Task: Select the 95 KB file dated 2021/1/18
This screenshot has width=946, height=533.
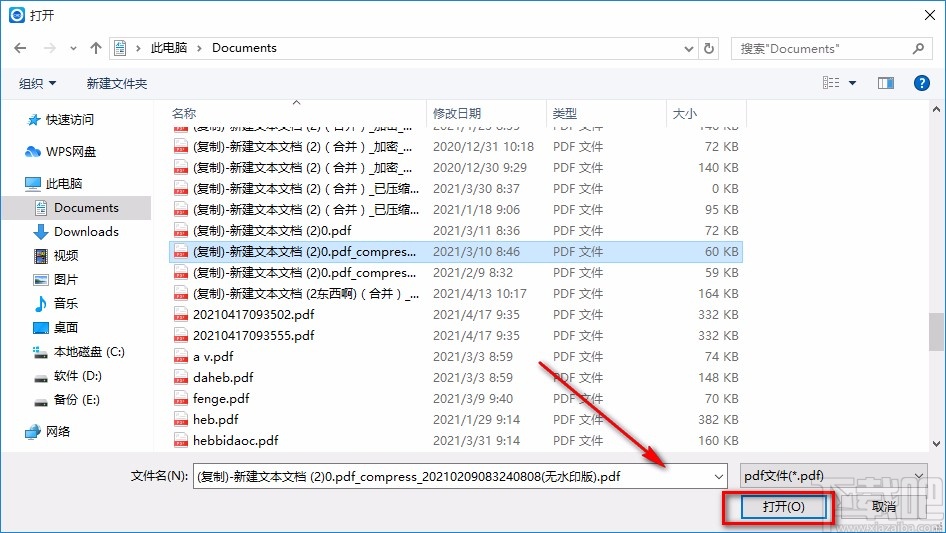Action: coord(456,209)
